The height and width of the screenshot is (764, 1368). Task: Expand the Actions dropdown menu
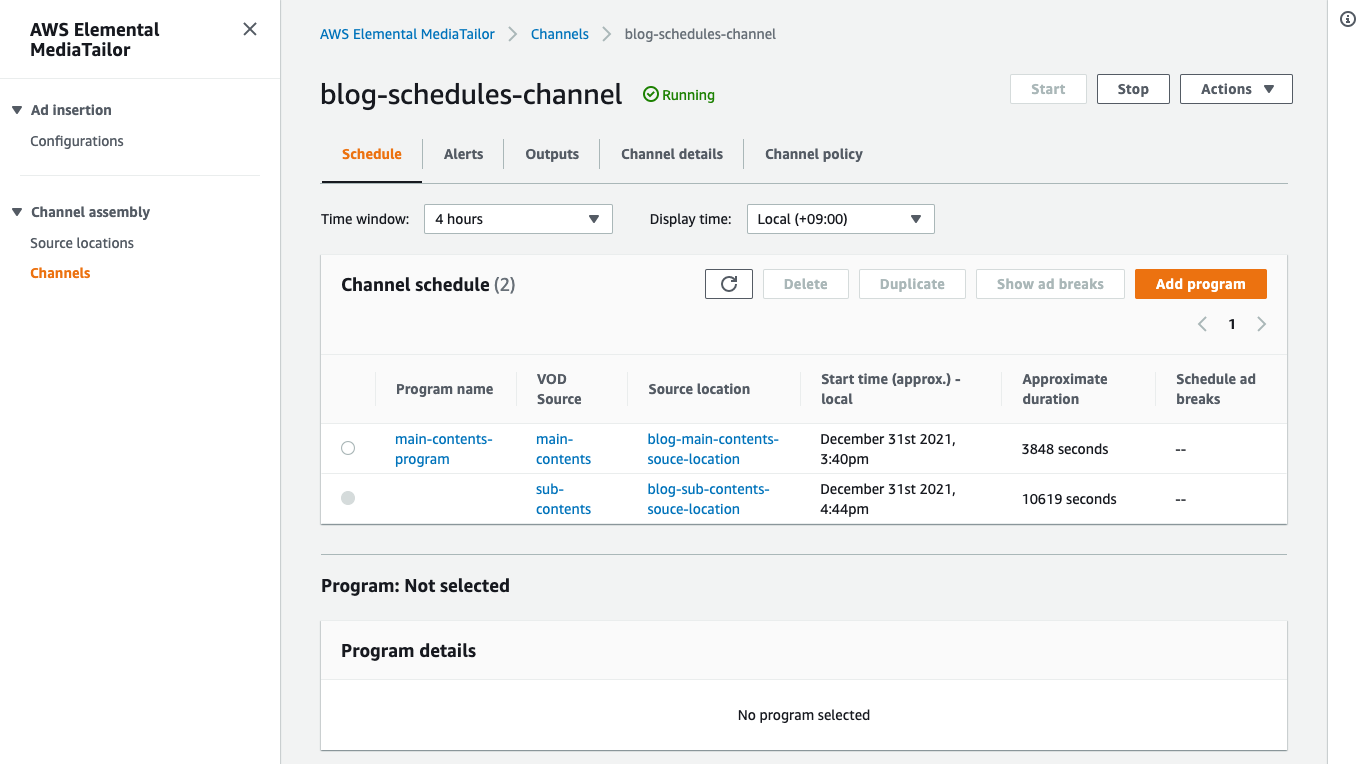(x=1236, y=89)
